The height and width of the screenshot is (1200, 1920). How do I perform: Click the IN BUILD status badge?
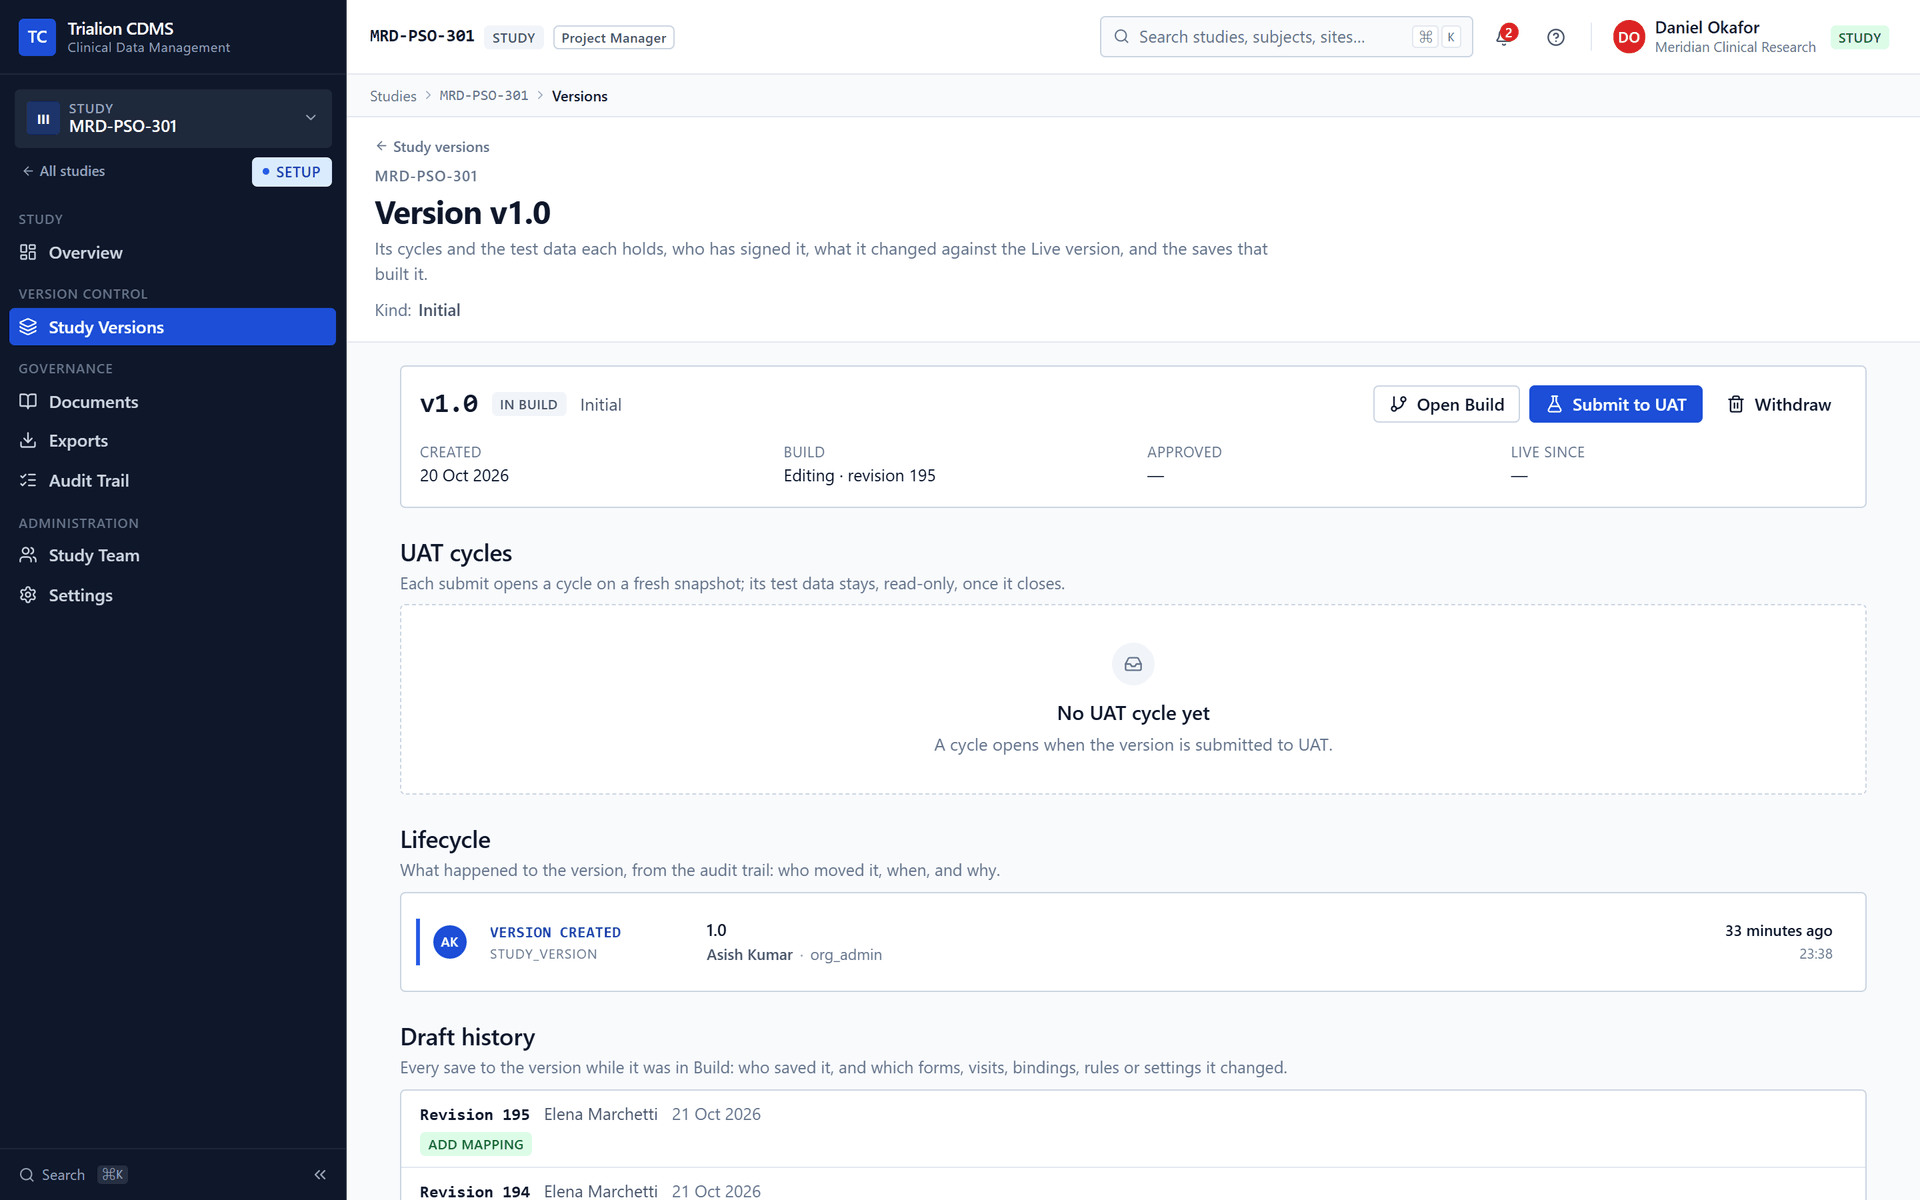click(528, 405)
